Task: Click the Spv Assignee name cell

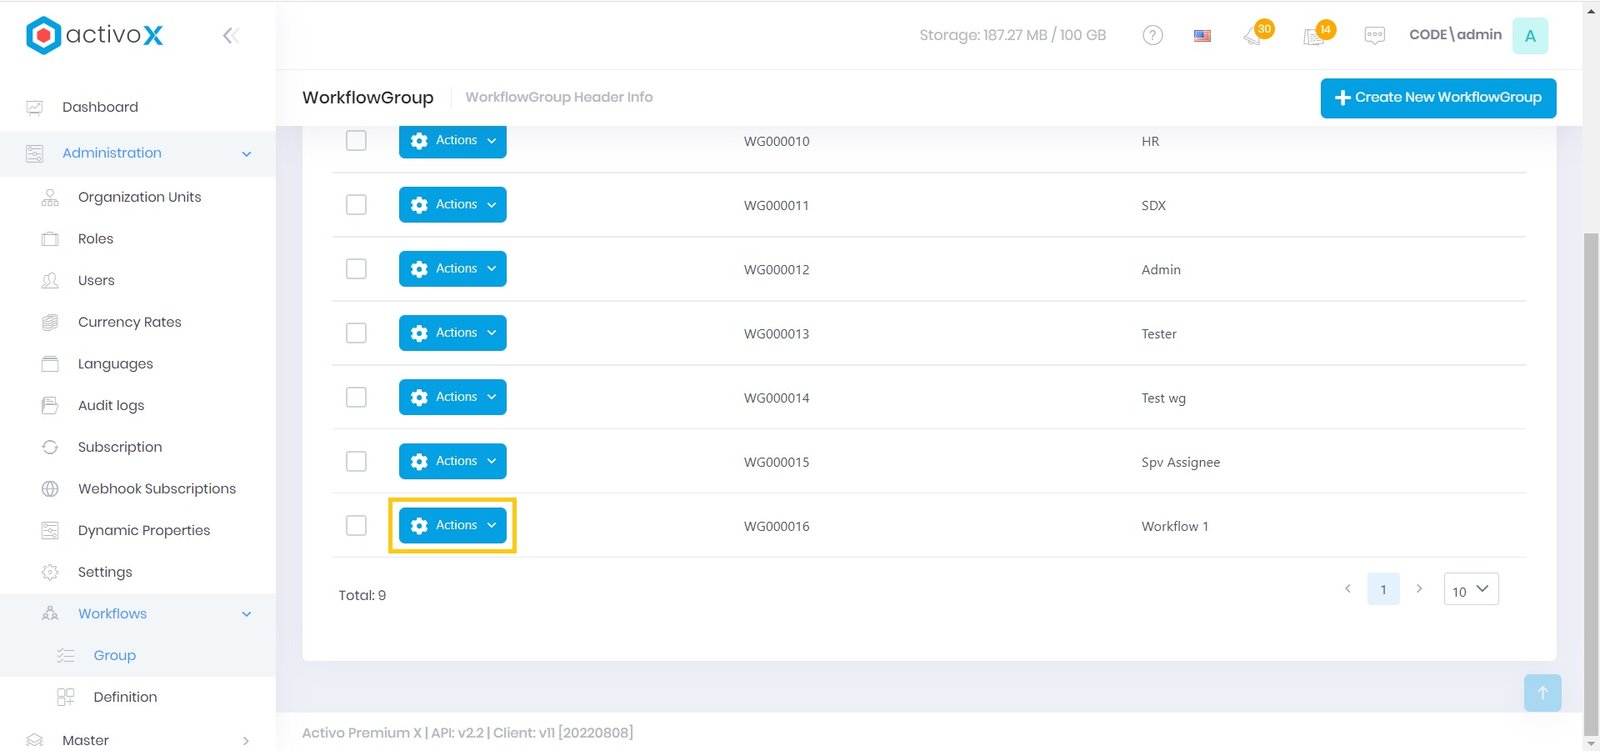Action: tap(1180, 462)
